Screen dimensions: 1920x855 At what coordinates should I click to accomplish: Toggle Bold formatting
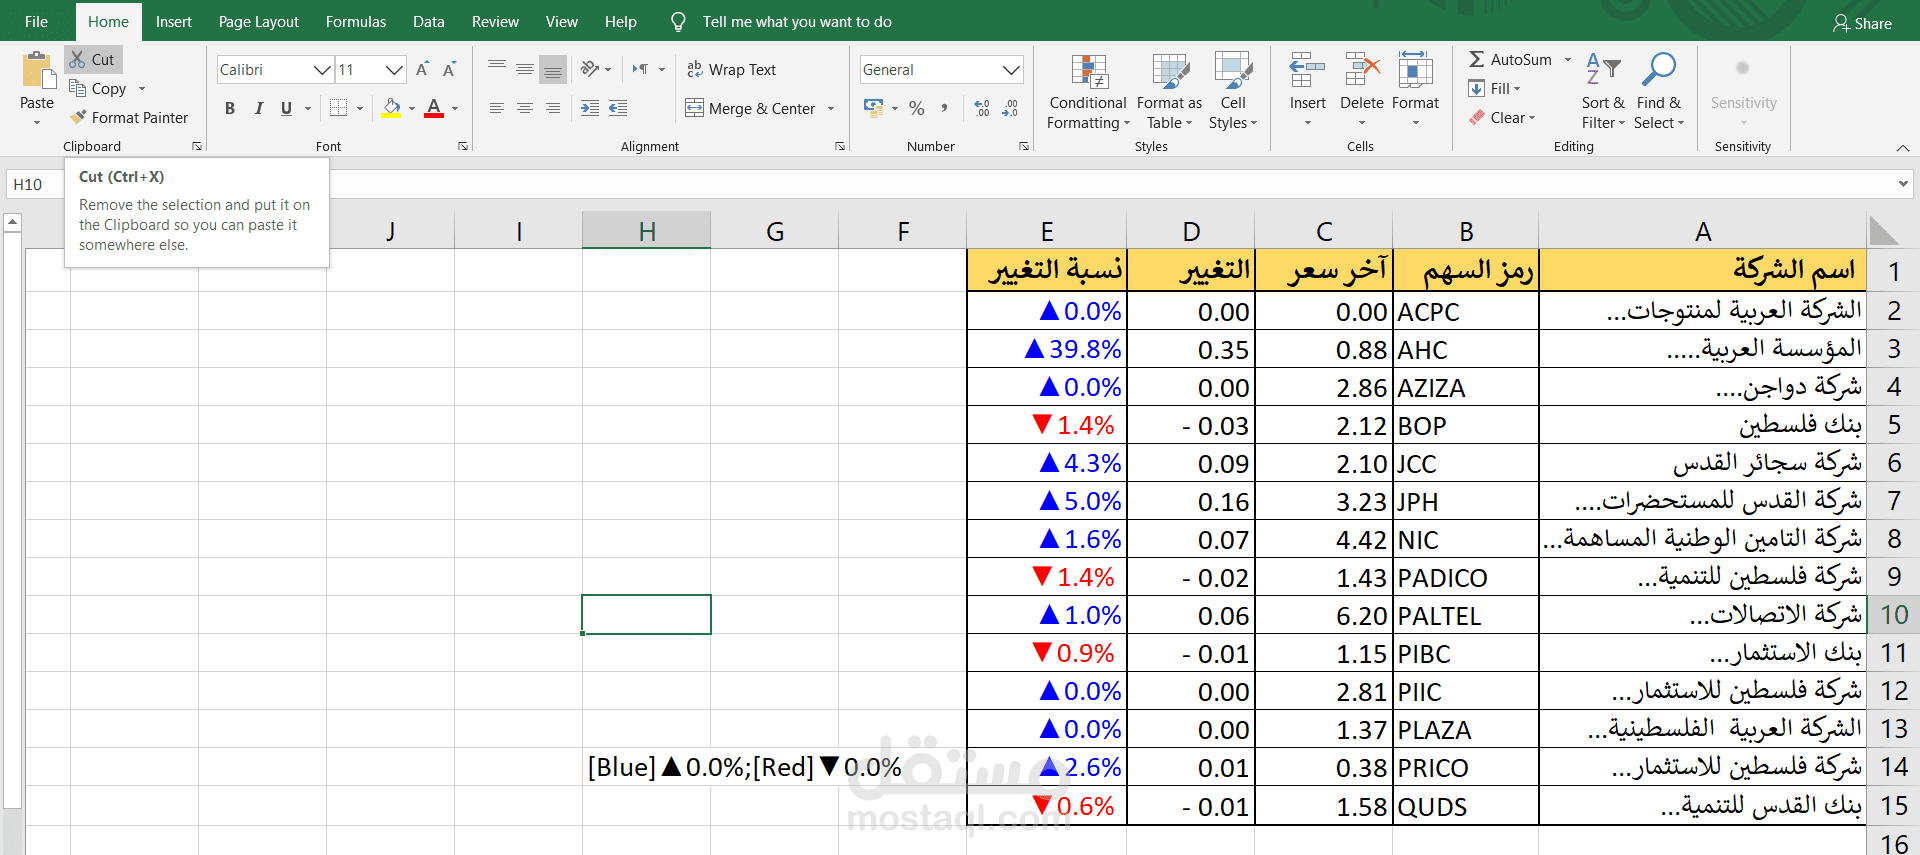230,108
